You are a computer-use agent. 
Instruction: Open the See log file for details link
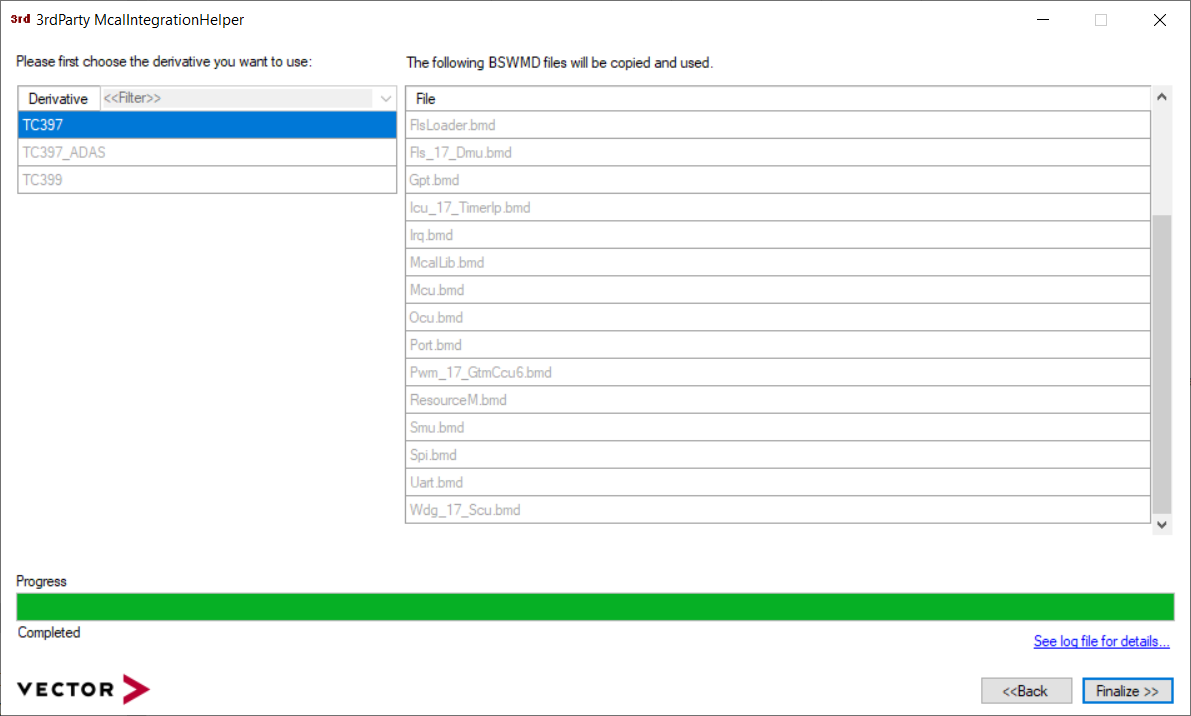(1101, 642)
